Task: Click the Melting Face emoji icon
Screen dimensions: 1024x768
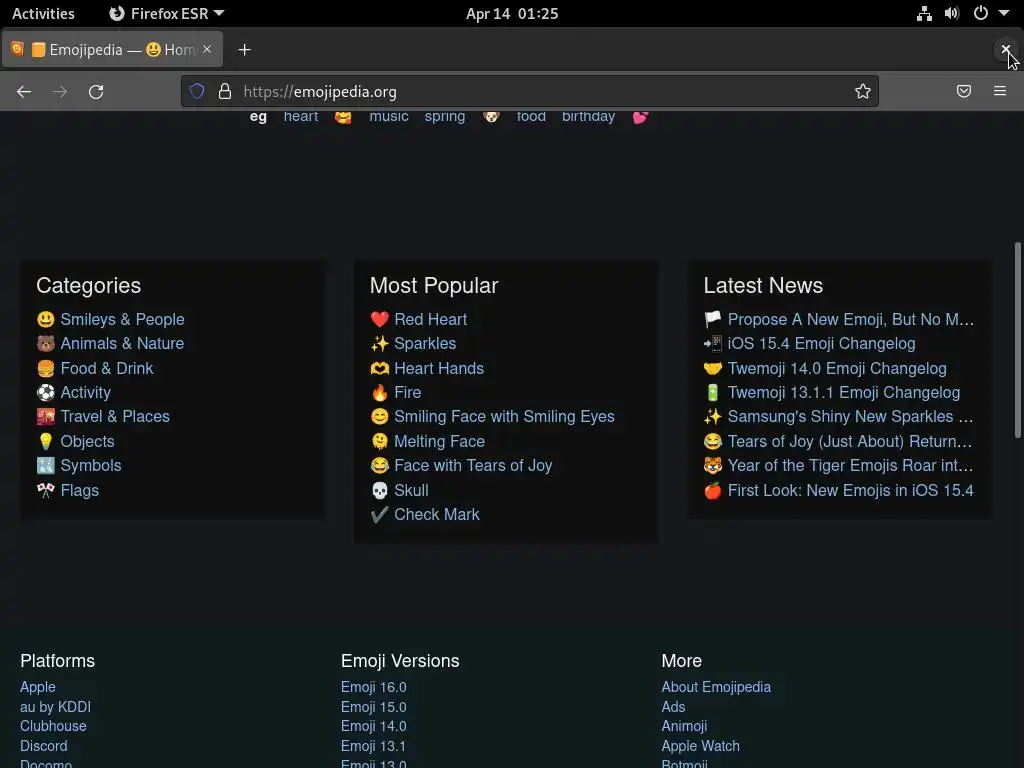Action: pyautogui.click(x=379, y=441)
